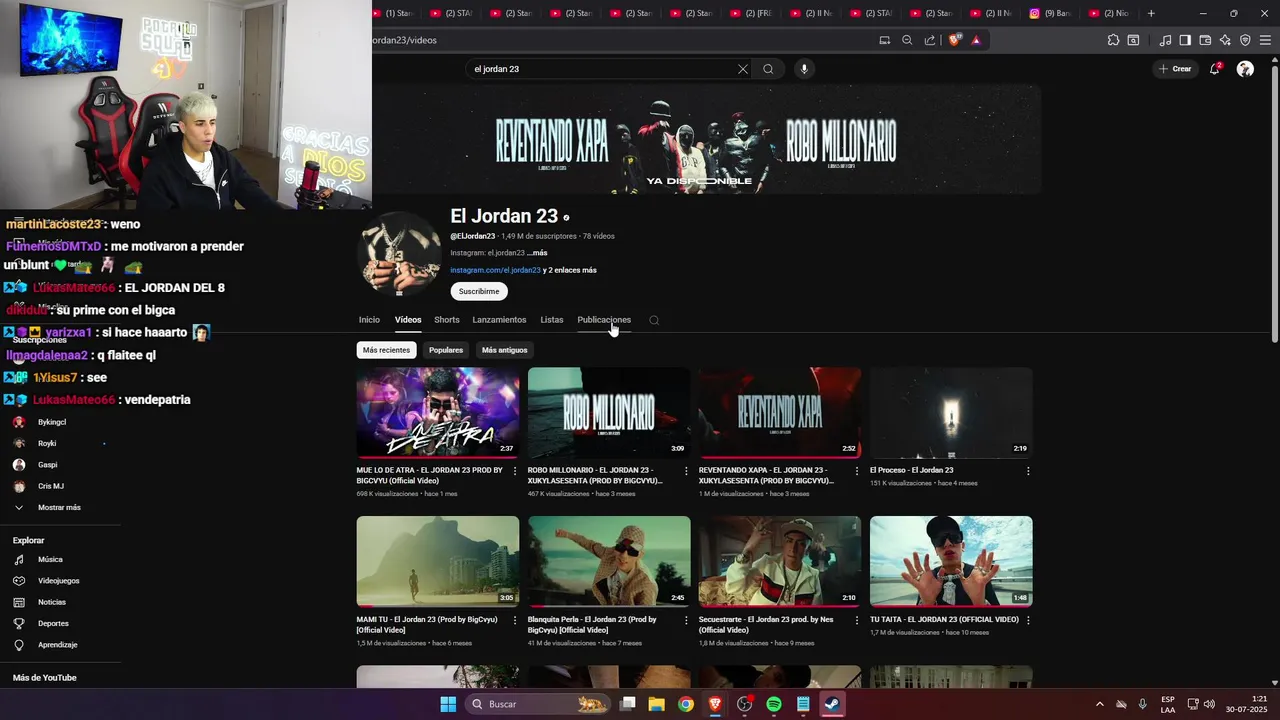
Task: Open the Blanquita Perla video title link
Action: click(592, 624)
